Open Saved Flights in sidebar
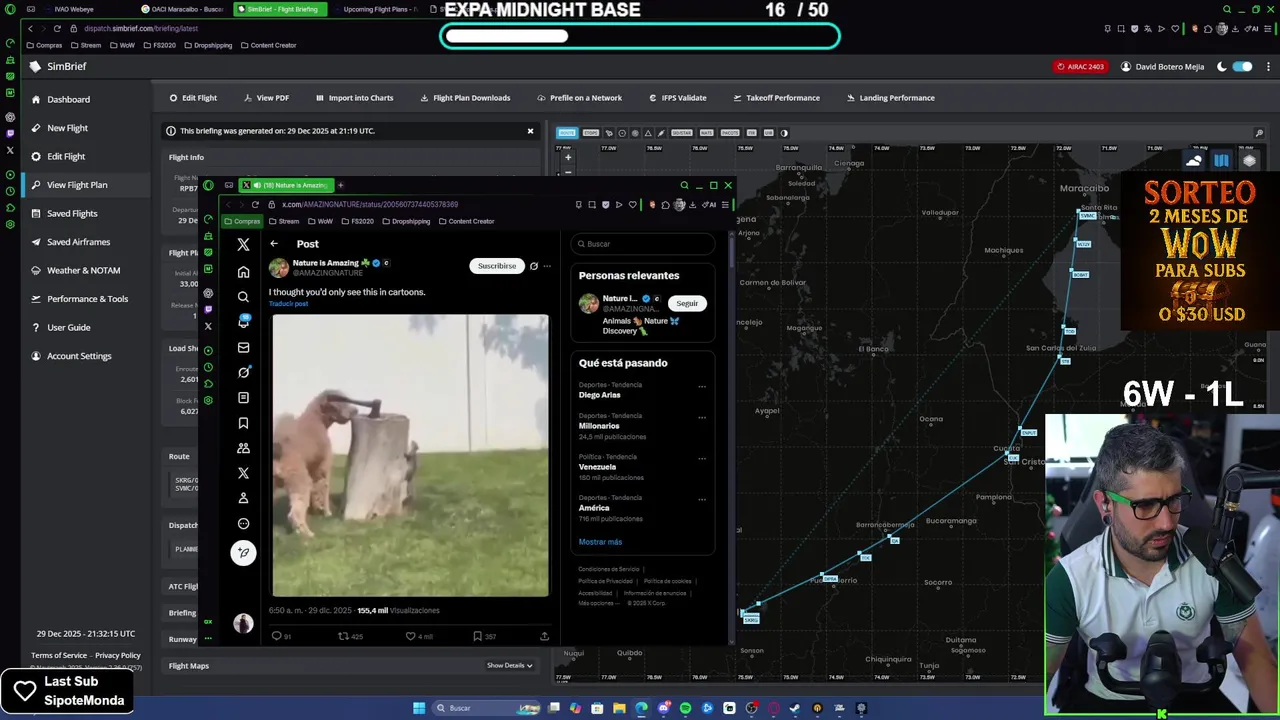The width and height of the screenshot is (1280, 720). pos(72,213)
